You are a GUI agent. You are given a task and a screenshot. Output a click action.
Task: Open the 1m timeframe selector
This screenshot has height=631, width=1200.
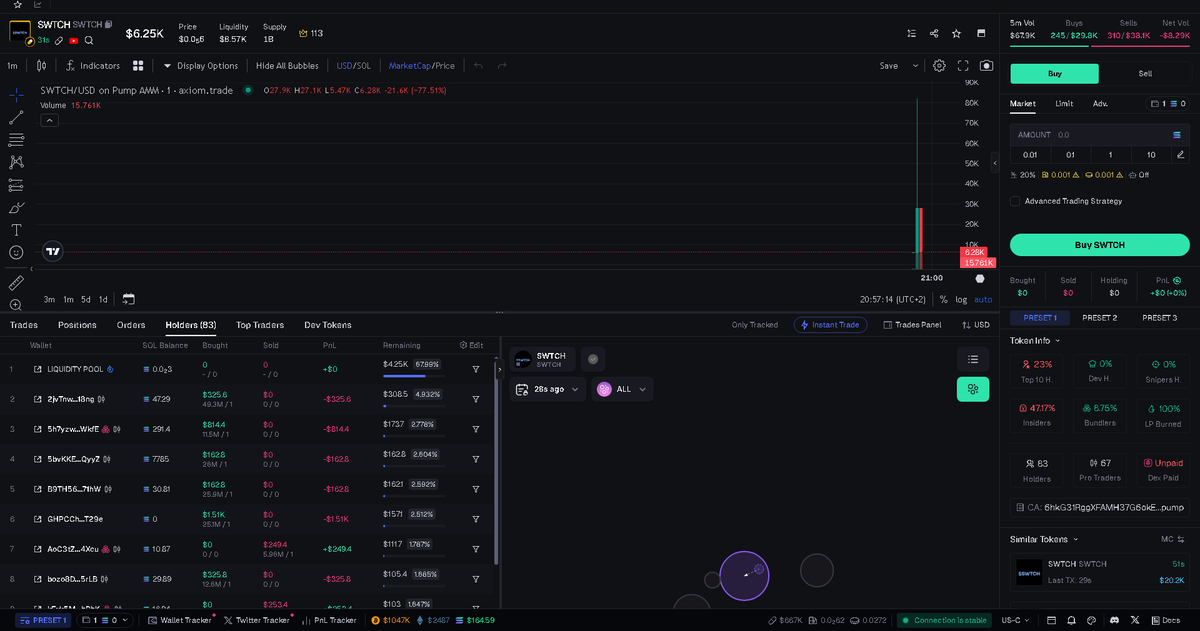(12, 66)
